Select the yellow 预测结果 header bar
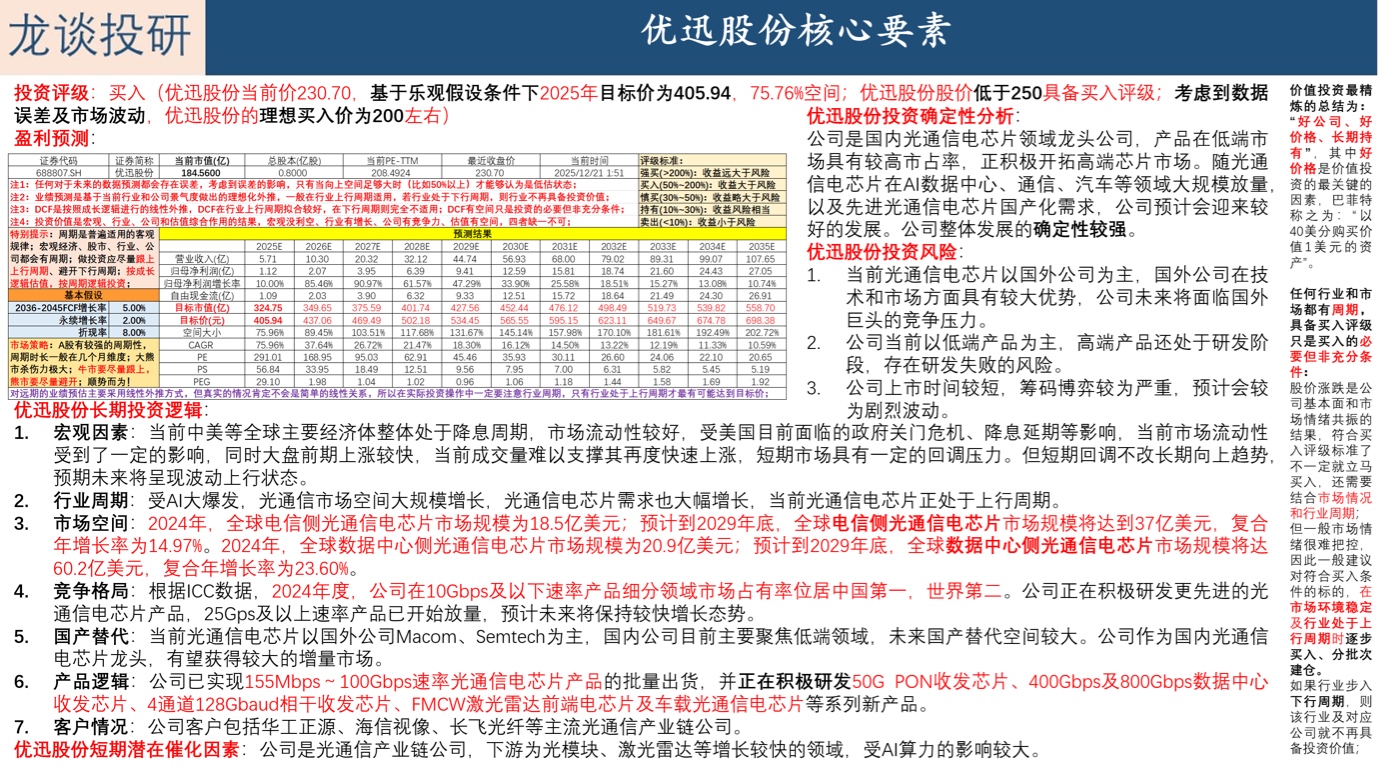The image size is (1378, 768). point(473,234)
